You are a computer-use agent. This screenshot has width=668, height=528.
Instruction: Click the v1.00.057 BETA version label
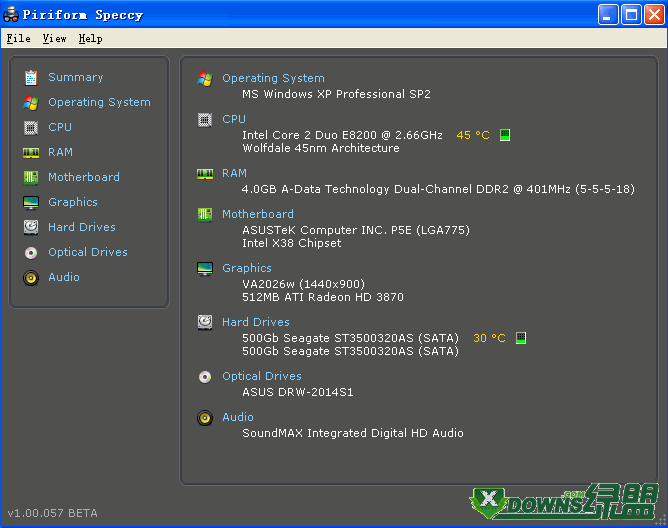tap(52, 513)
